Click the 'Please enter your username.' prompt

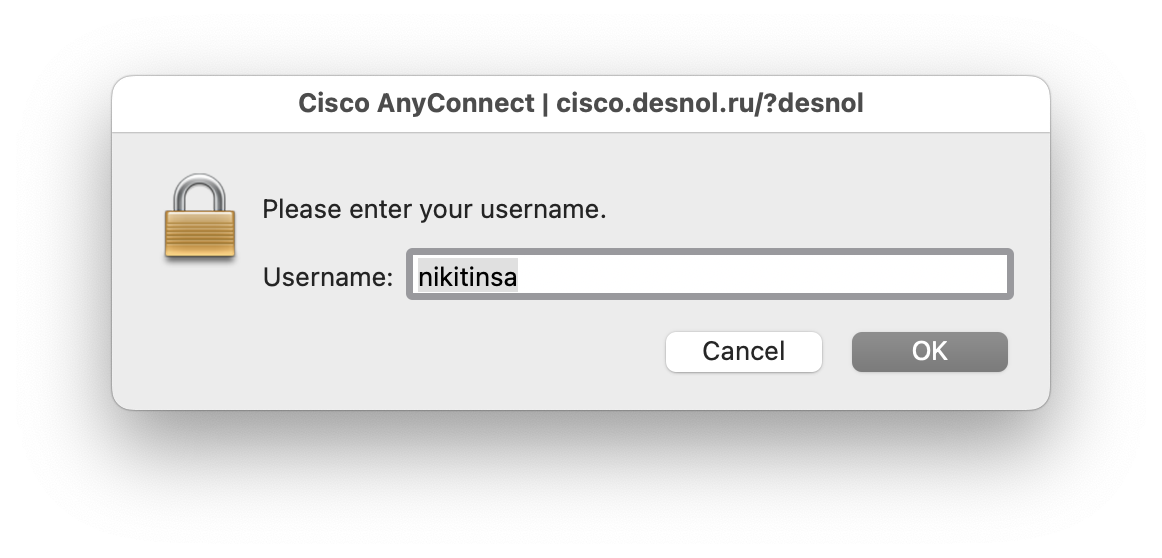click(434, 210)
